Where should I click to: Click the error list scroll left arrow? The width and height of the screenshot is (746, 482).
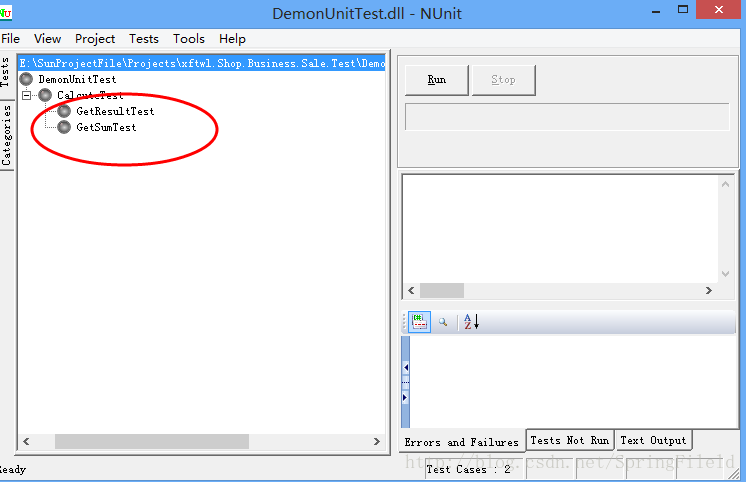(412, 290)
